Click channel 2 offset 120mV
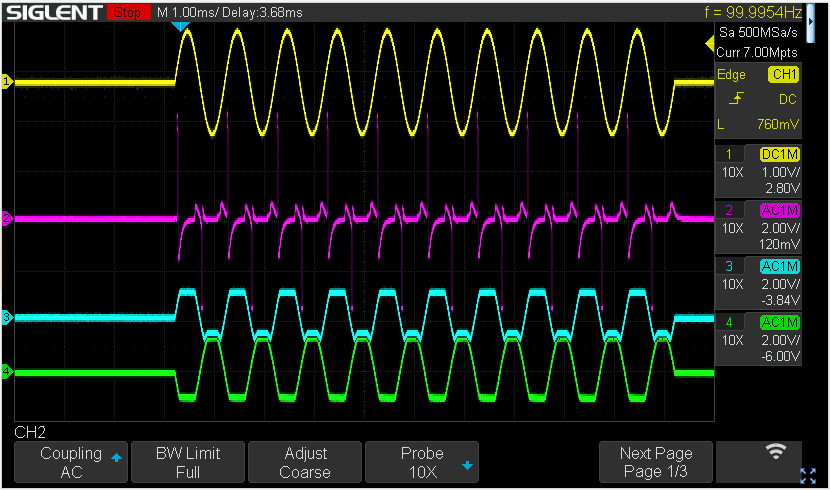The image size is (830, 490). click(779, 244)
